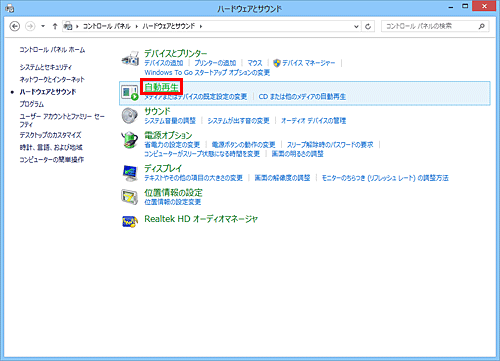Expand the address bar history dropdown
Image resolution: width=500 pixels, height=361 pixels.
click(356, 26)
